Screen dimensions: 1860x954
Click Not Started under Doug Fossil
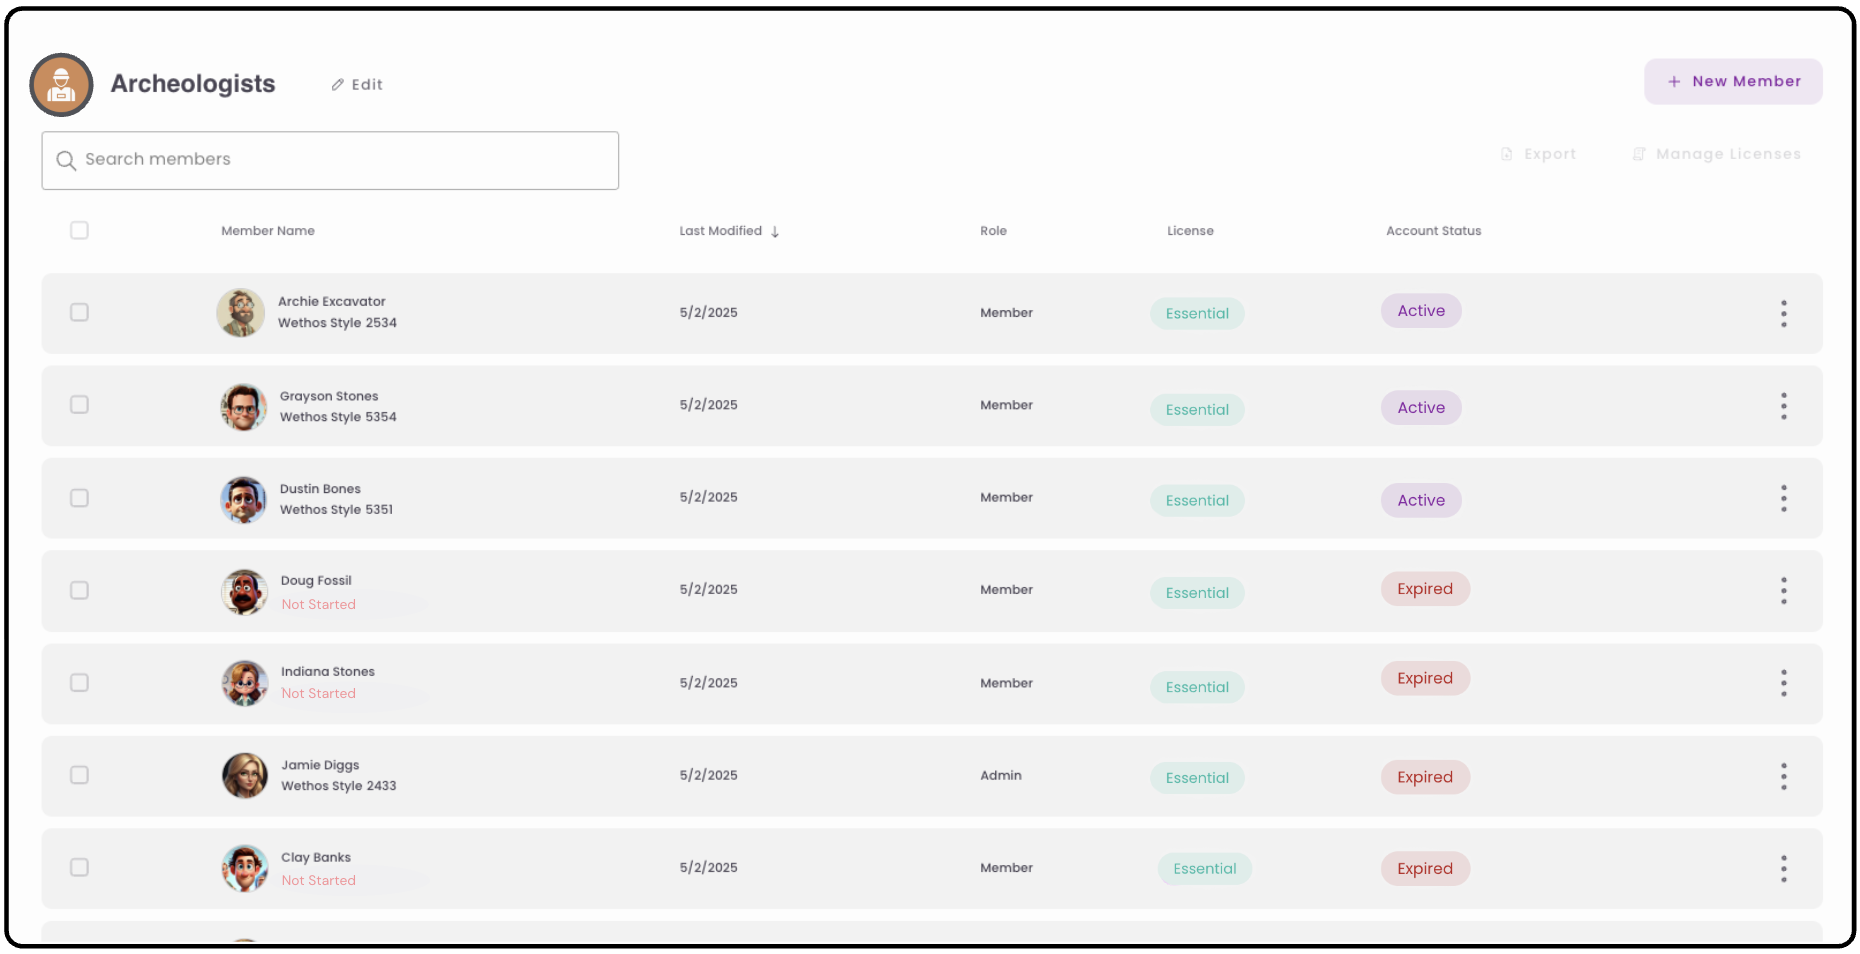(x=318, y=605)
